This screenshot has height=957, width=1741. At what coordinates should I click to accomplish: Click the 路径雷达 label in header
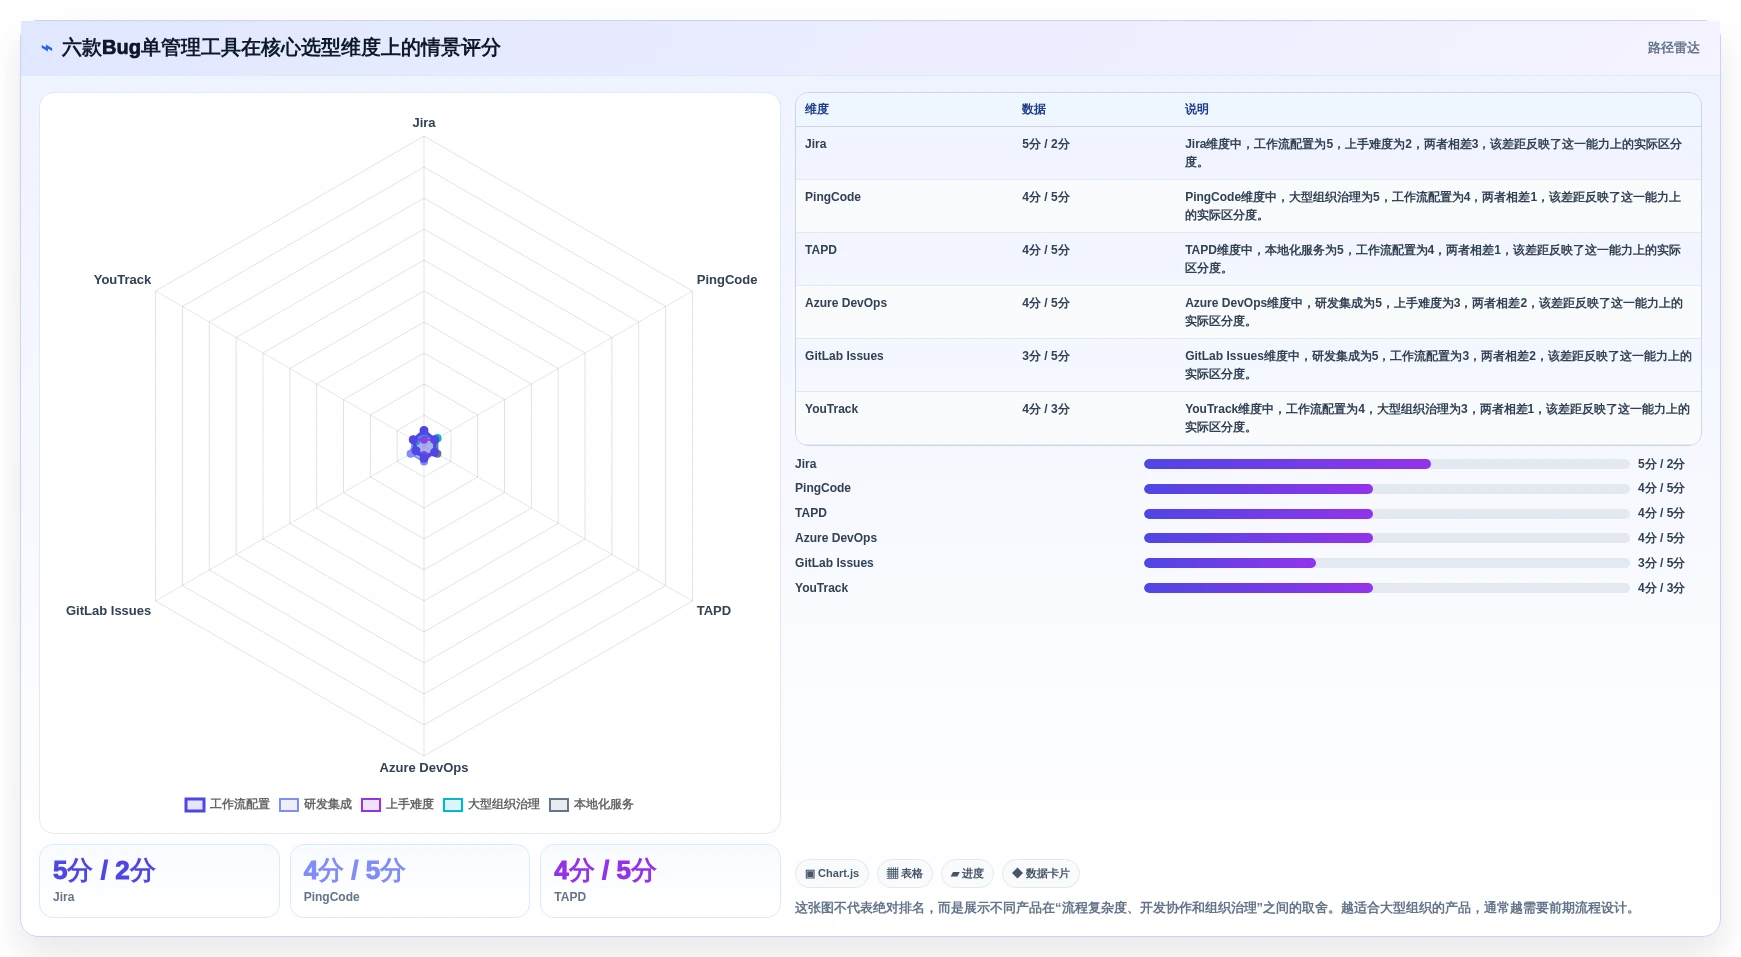coord(1674,48)
